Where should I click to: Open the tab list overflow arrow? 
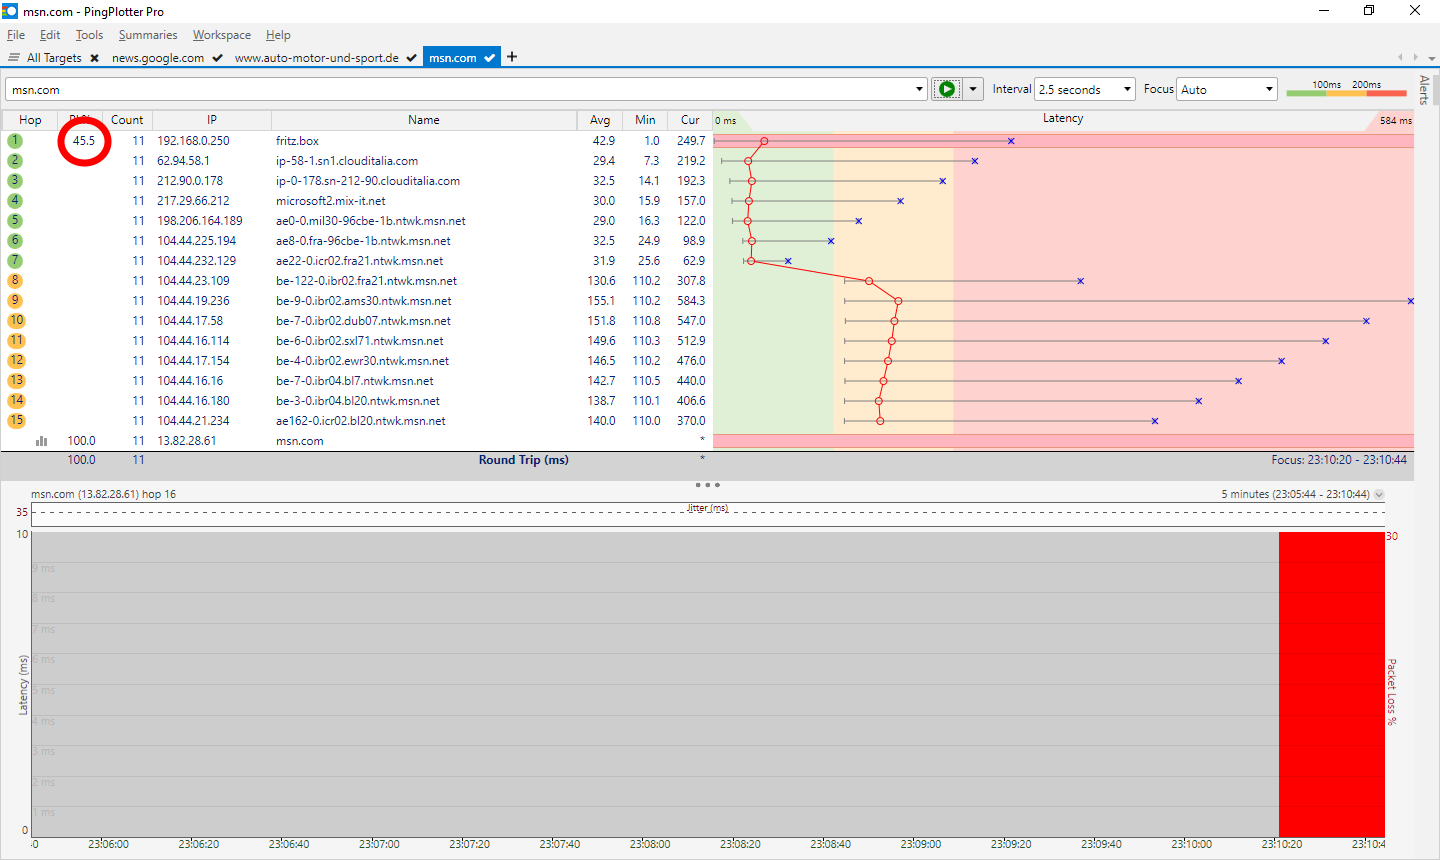click(x=1432, y=58)
